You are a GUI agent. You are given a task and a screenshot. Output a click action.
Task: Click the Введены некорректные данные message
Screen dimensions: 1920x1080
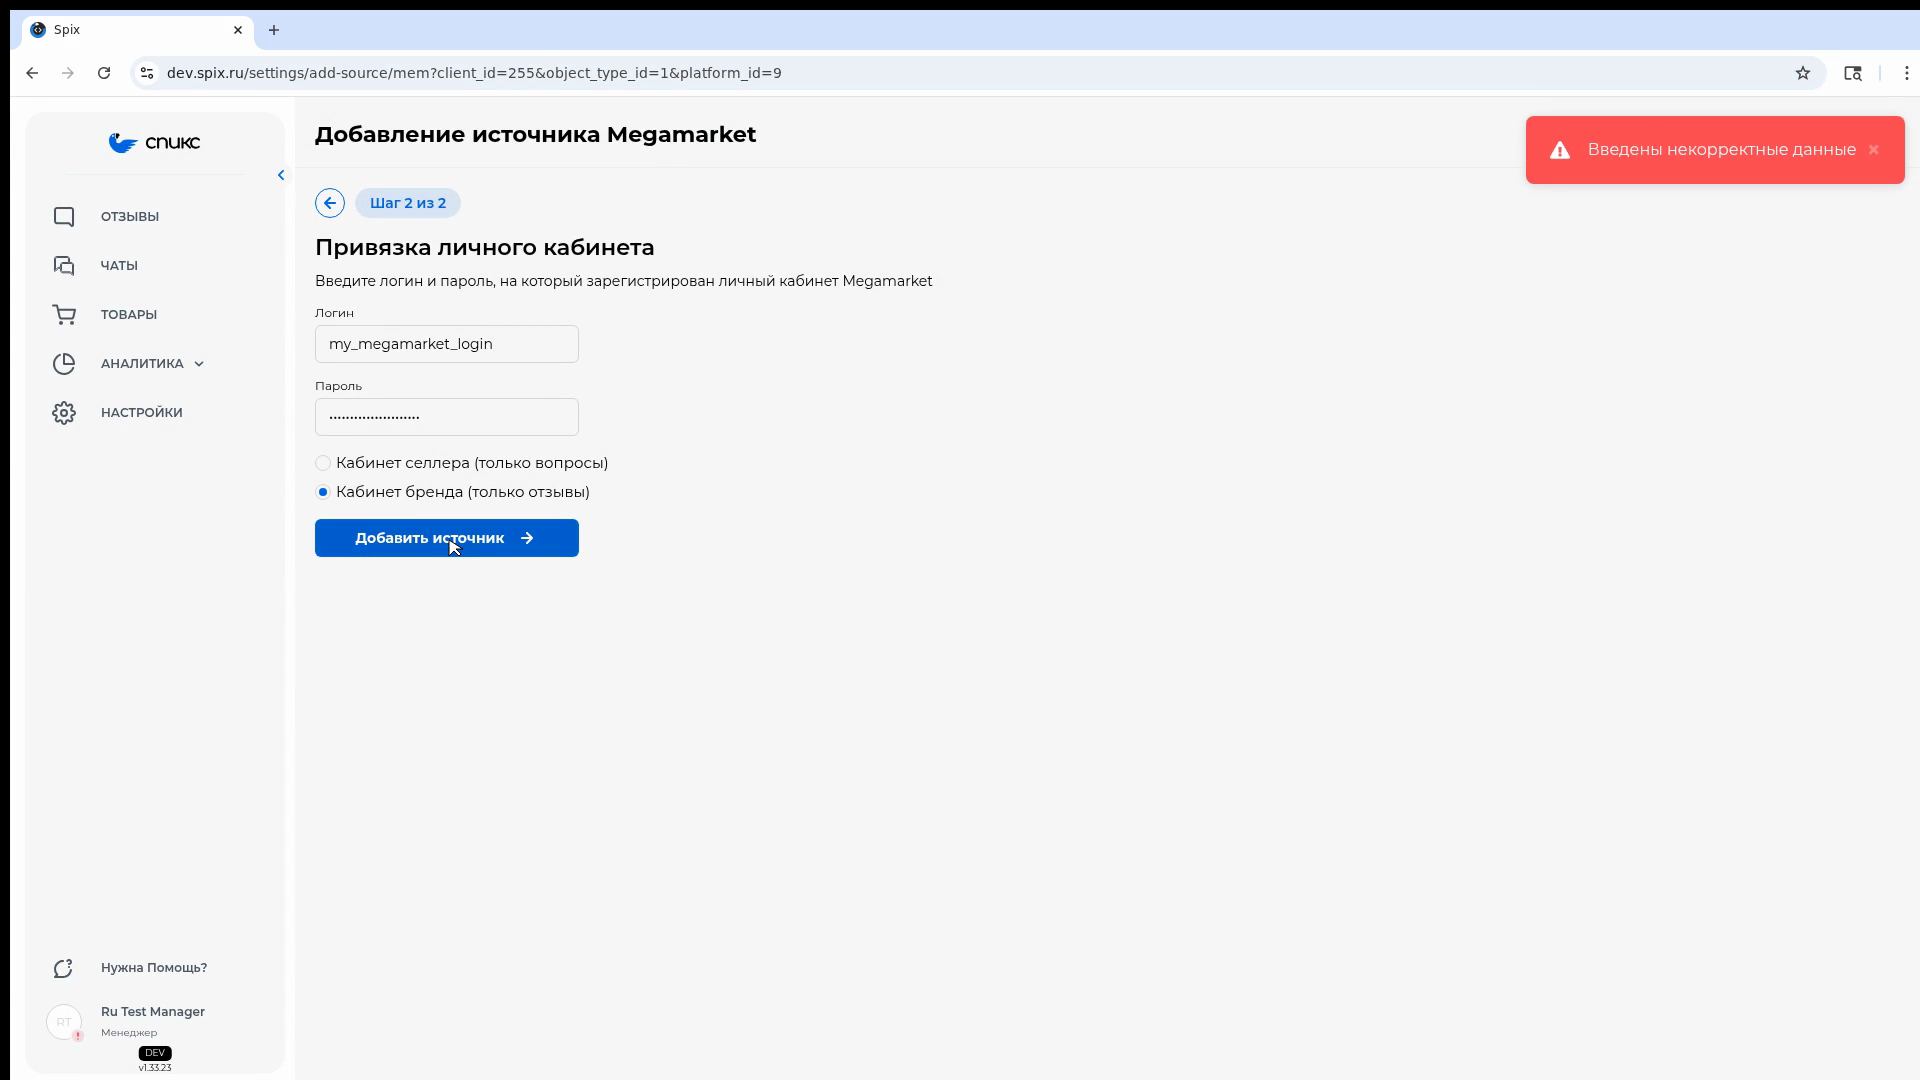coord(1722,150)
